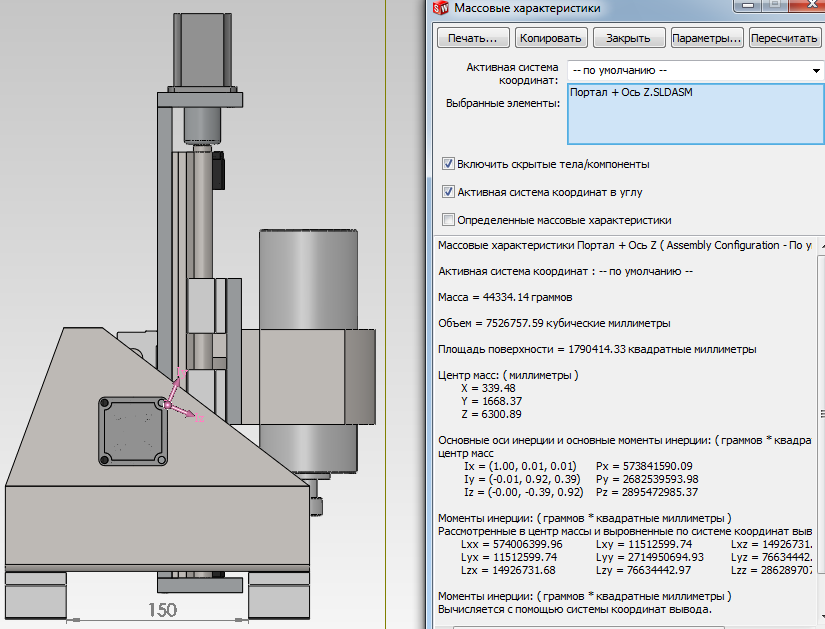The image size is (825, 629).
Task: Click the 150 dimension value
Action: (x=163, y=610)
